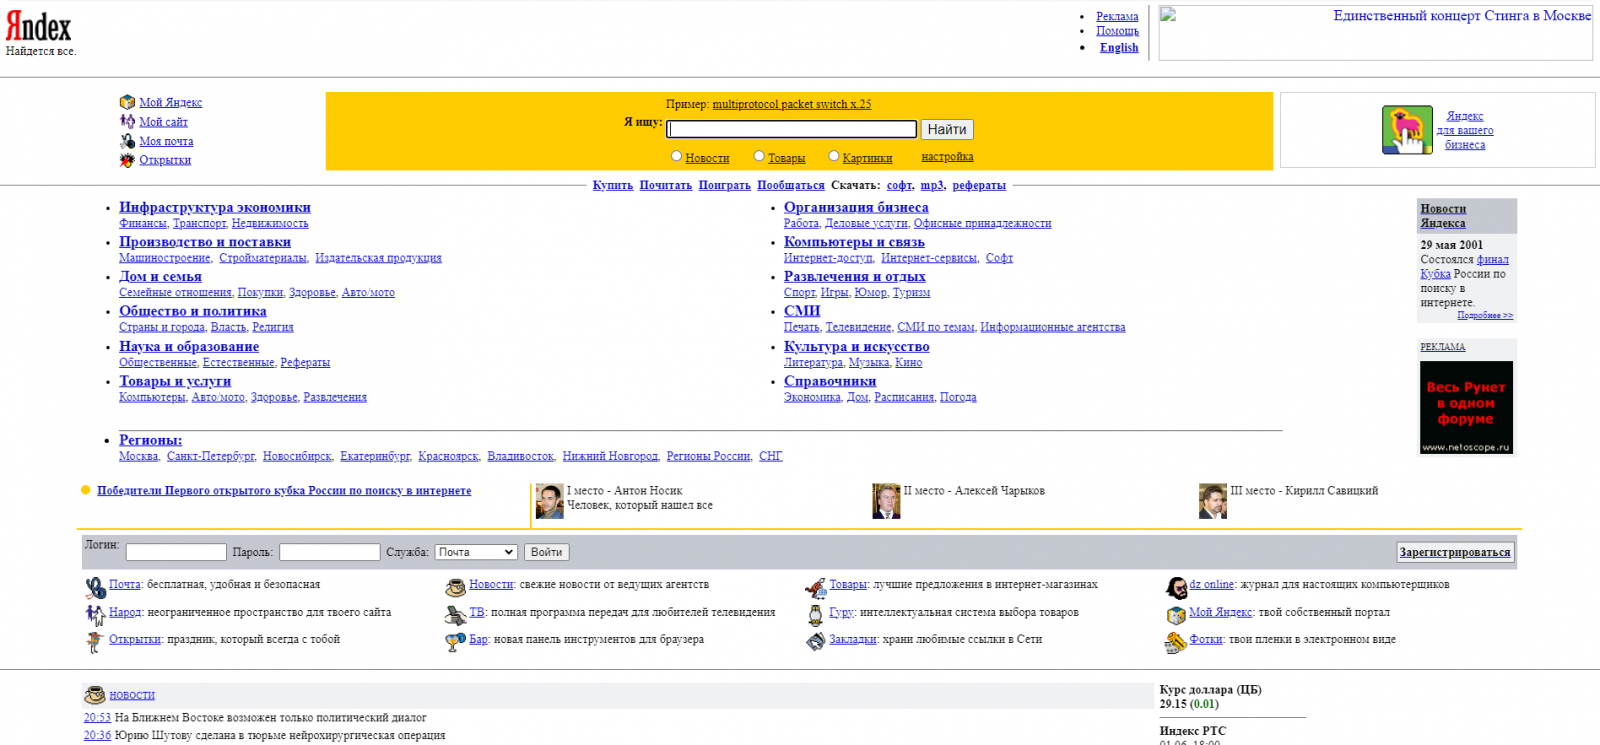Click the Народ service icon
The image size is (1600, 745).
96,614
